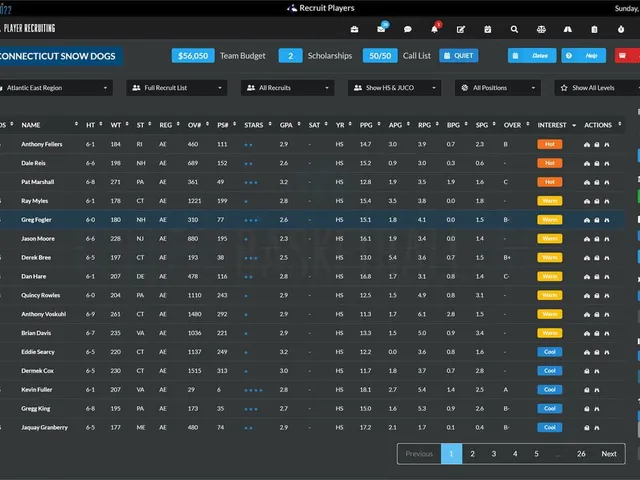Open the balance scales icon
The image size is (640, 480).
(x=541, y=29)
